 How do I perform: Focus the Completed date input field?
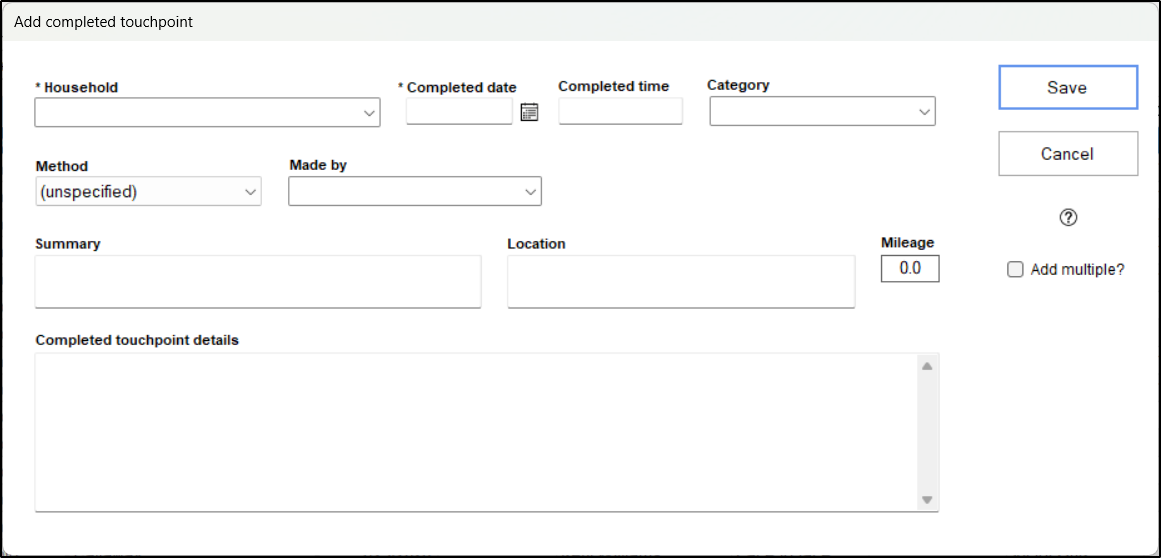pyautogui.click(x=459, y=112)
